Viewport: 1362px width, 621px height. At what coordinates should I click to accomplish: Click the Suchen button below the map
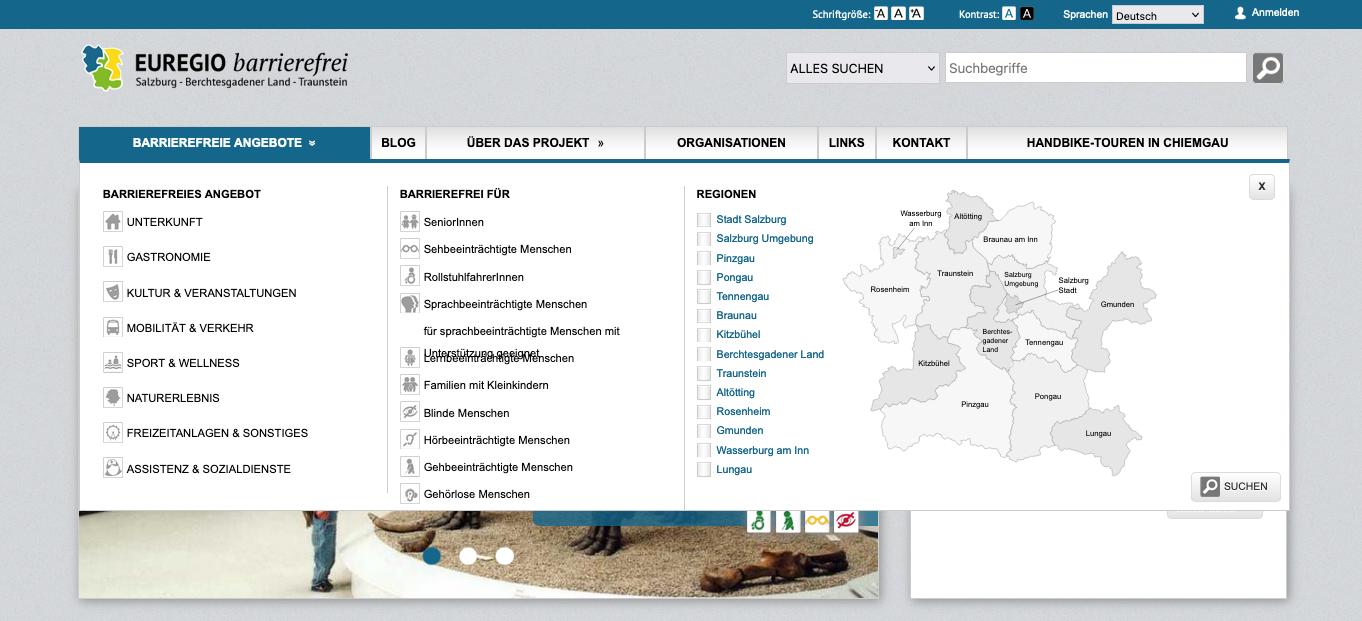(x=1235, y=487)
